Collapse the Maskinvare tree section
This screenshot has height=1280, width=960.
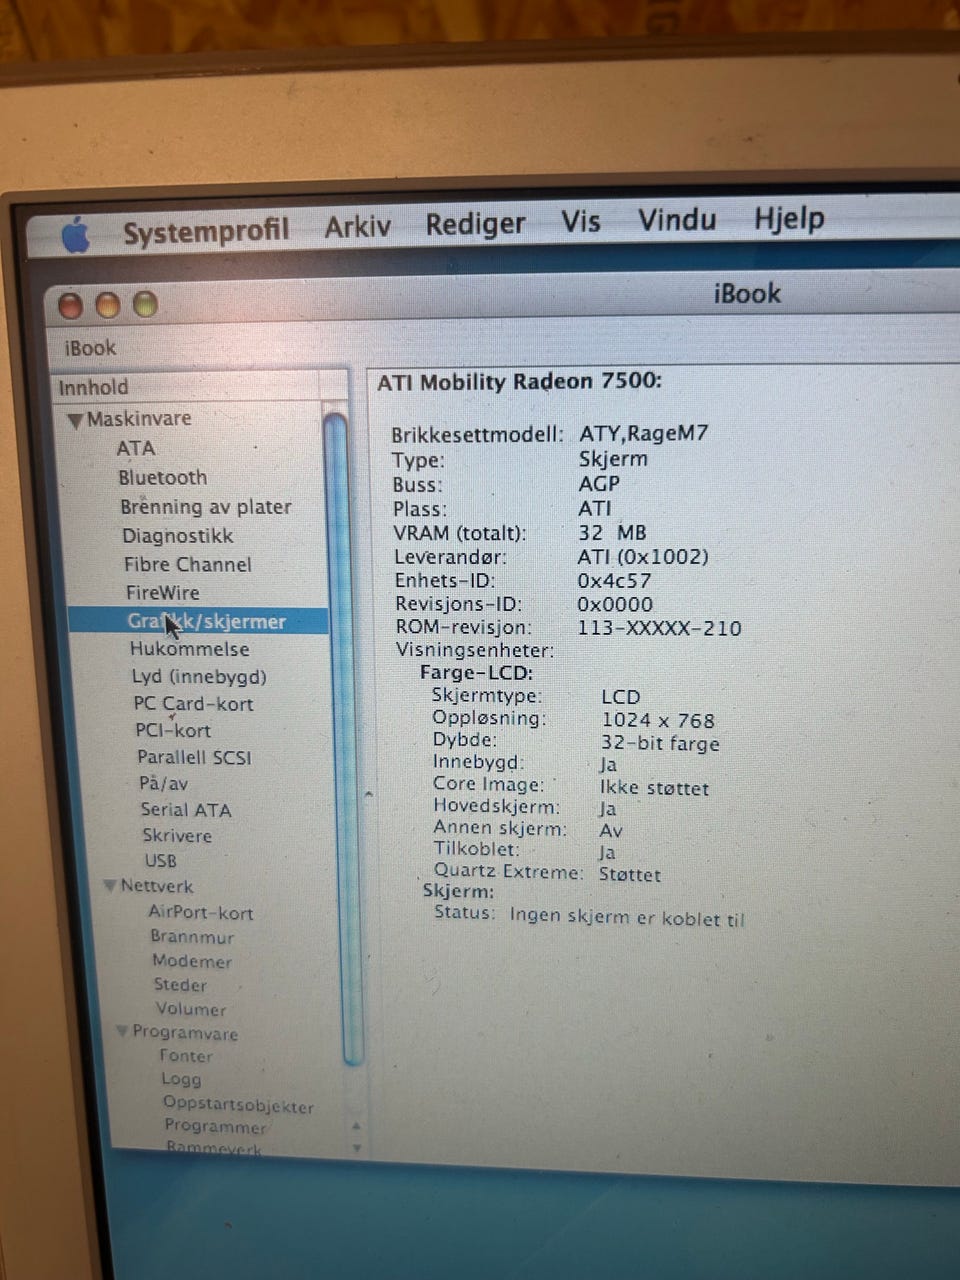75,421
